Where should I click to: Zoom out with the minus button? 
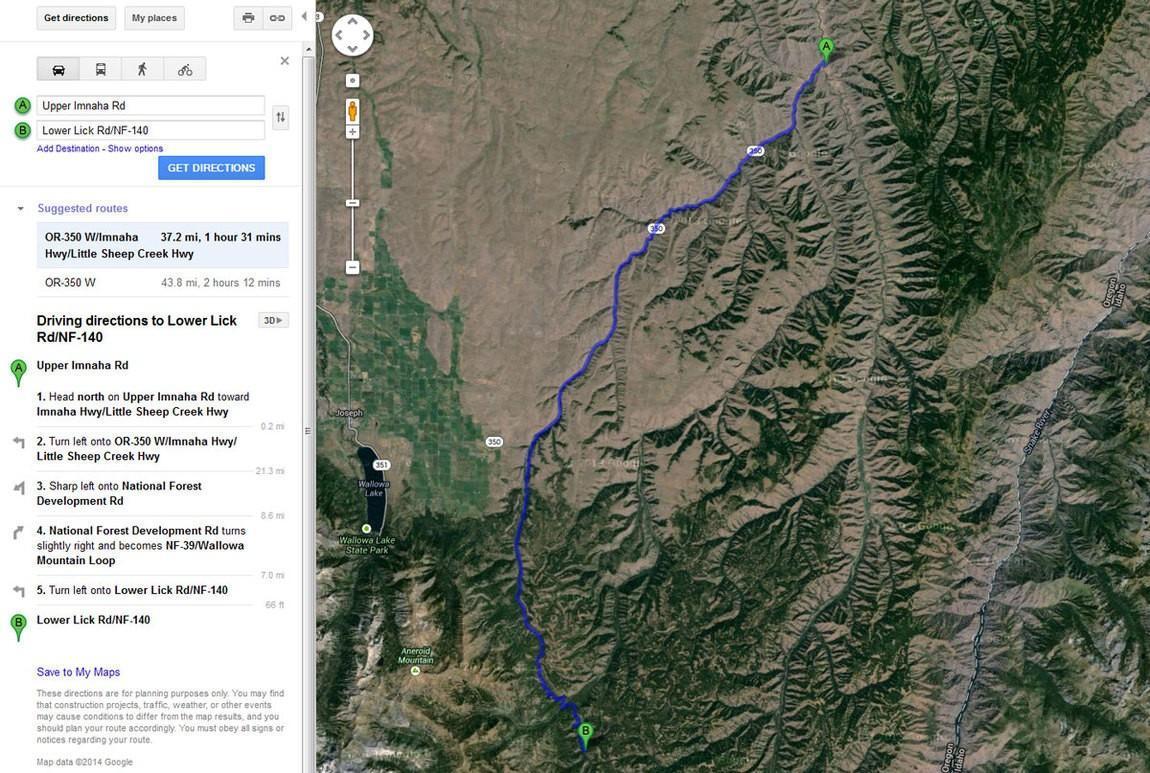tap(353, 267)
